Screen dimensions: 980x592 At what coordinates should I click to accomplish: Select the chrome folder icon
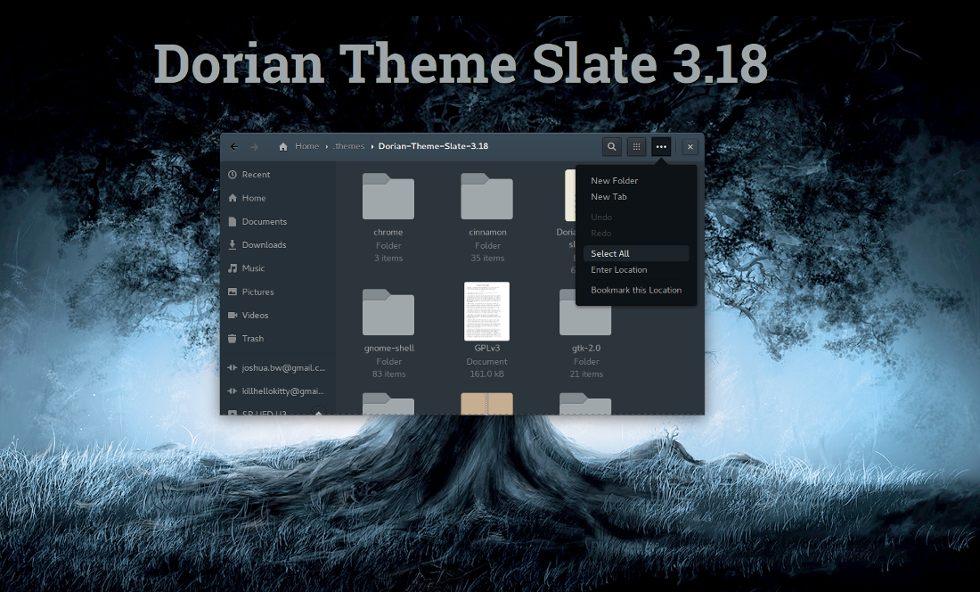[388, 196]
